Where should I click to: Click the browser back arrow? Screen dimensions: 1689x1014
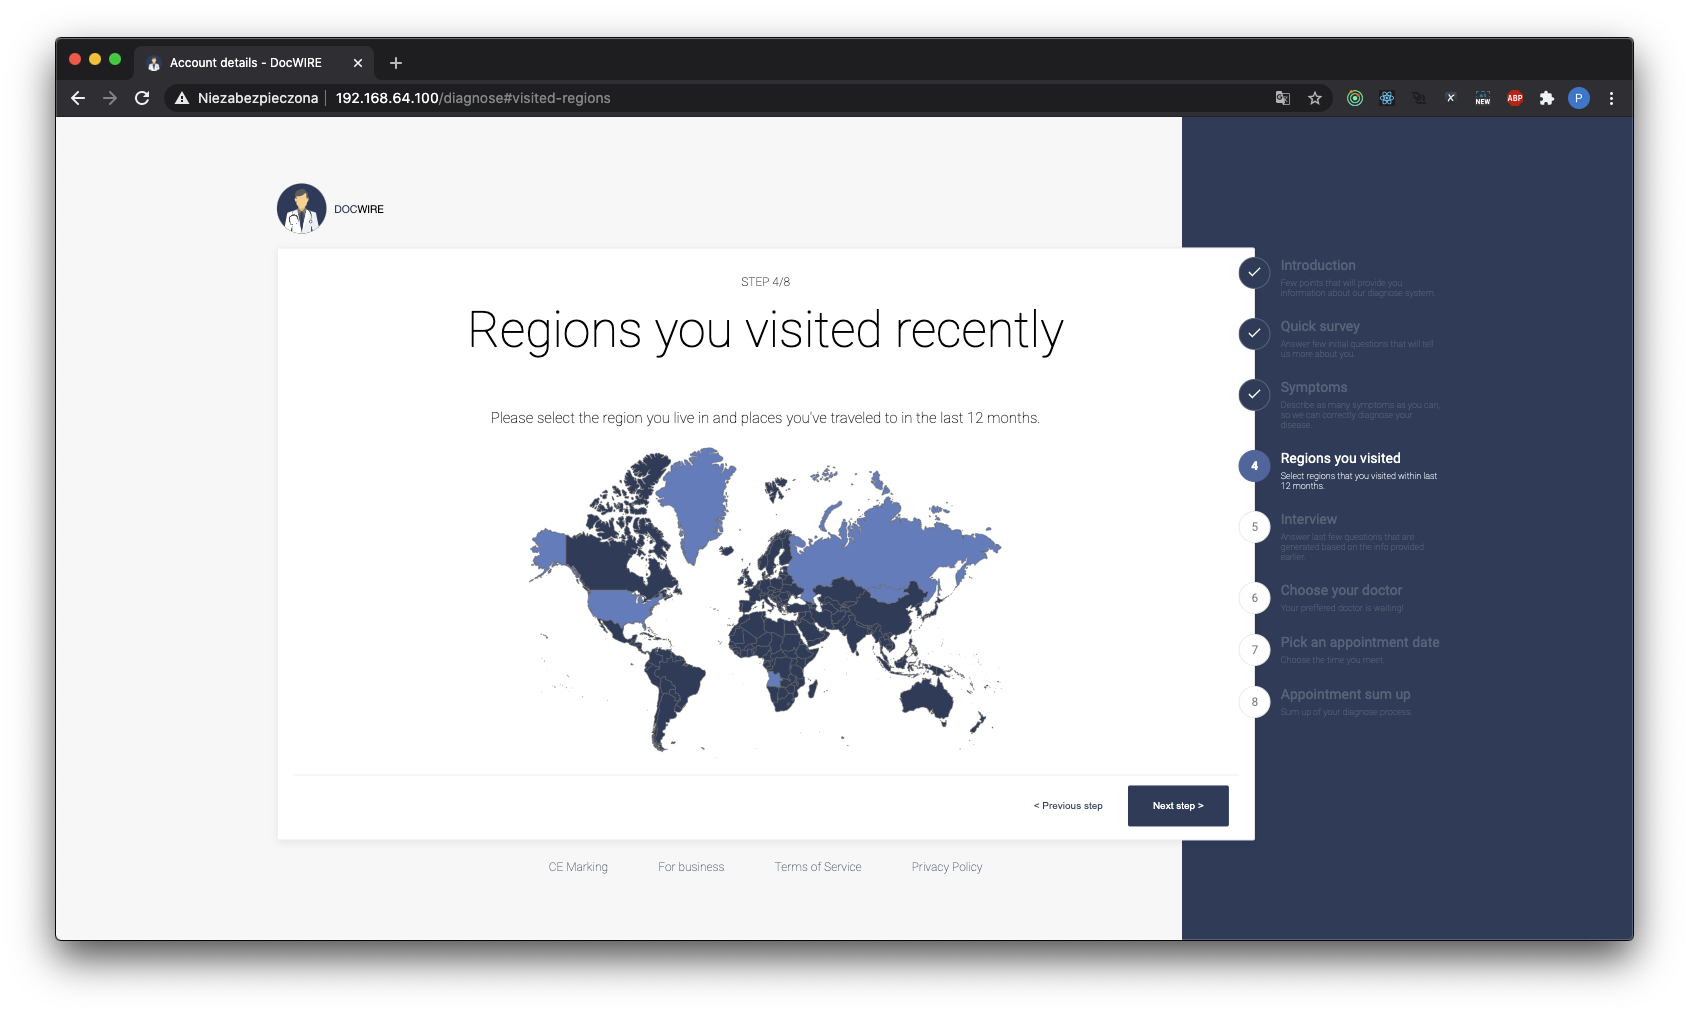(78, 98)
